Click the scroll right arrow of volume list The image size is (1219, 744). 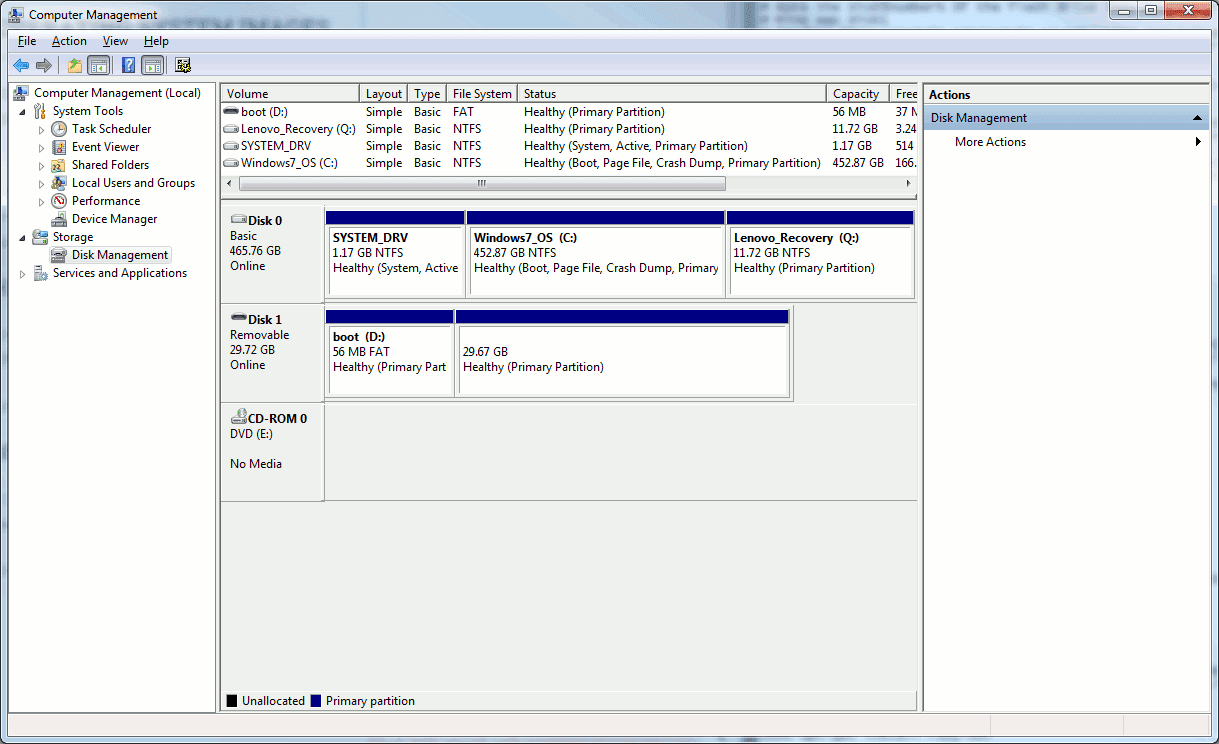coord(909,184)
